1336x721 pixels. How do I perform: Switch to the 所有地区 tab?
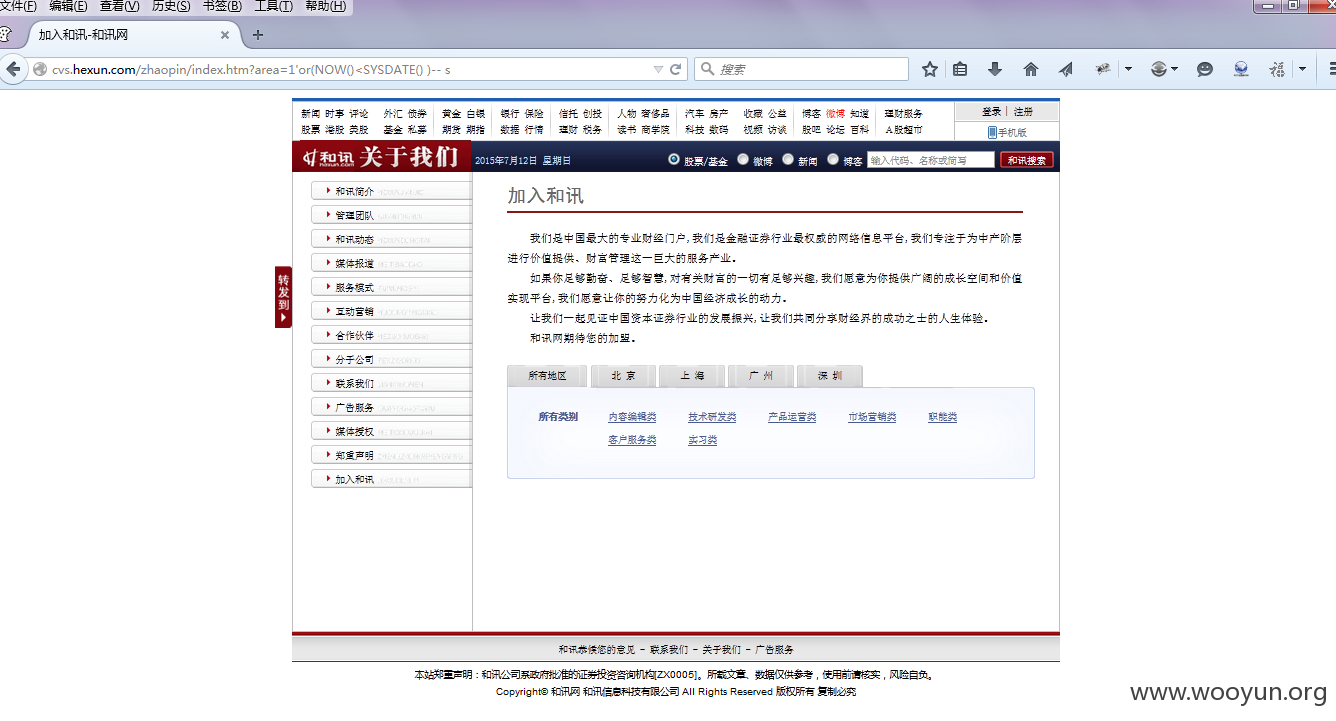coord(547,376)
